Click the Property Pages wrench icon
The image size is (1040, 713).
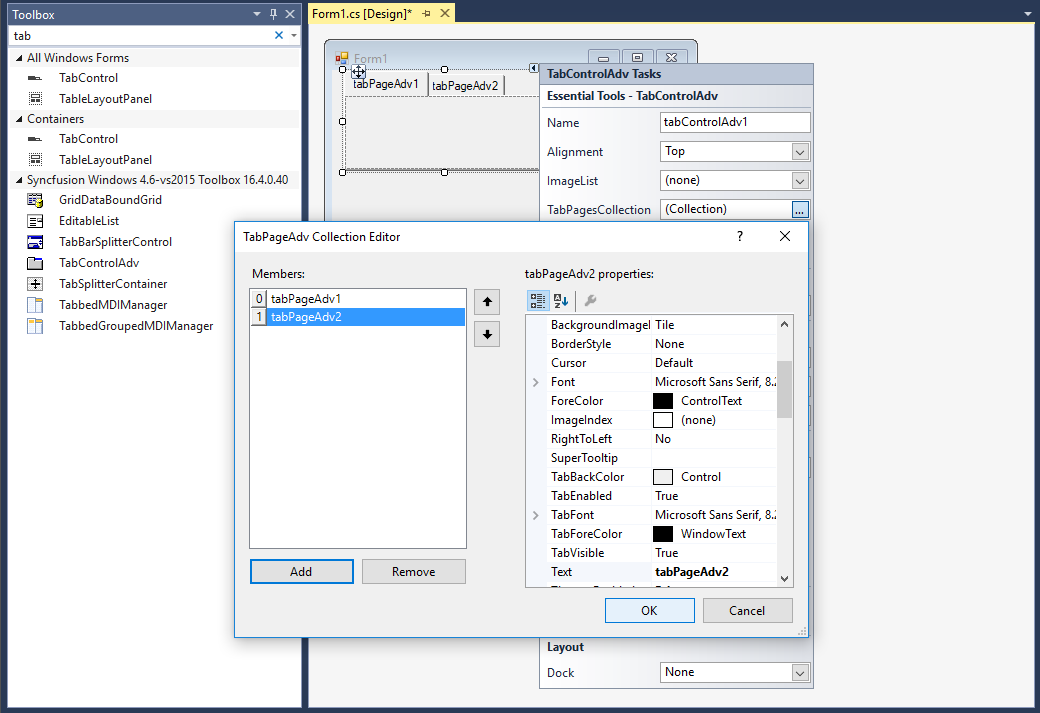[x=590, y=300]
